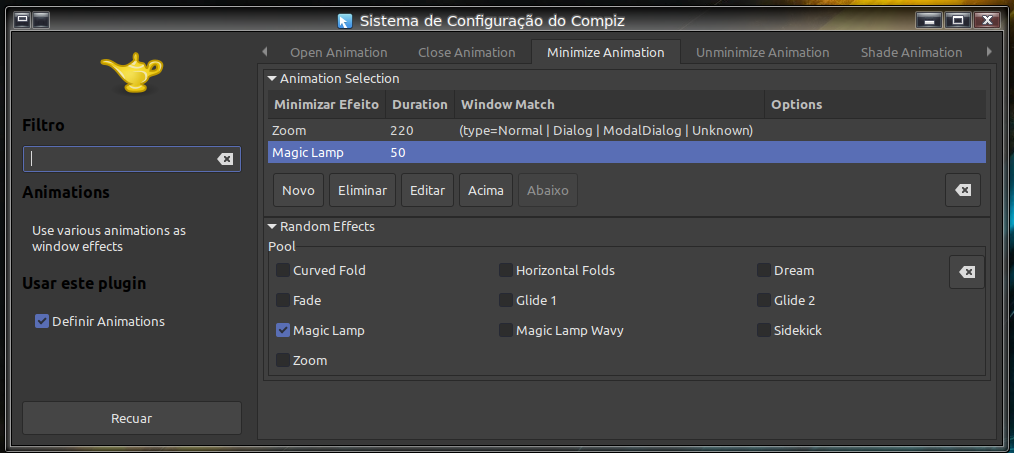Viewport: 1014px width, 453px height.
Task: Minimize the Compiz settings window
Action: point(929,20)
